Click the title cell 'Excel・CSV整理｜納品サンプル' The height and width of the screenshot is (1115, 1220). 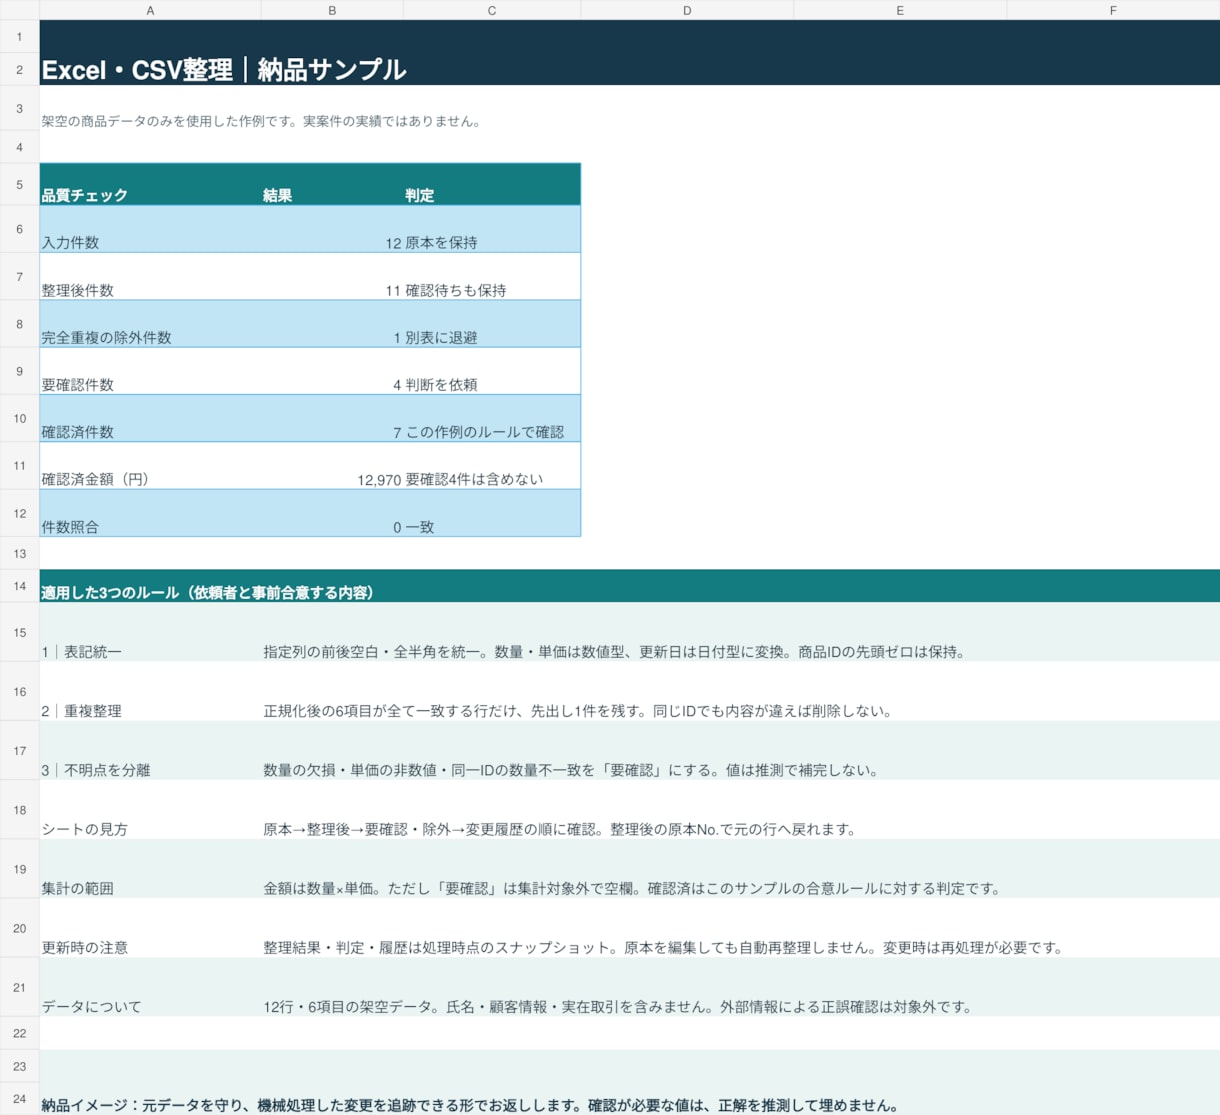(x=223, y=69)
